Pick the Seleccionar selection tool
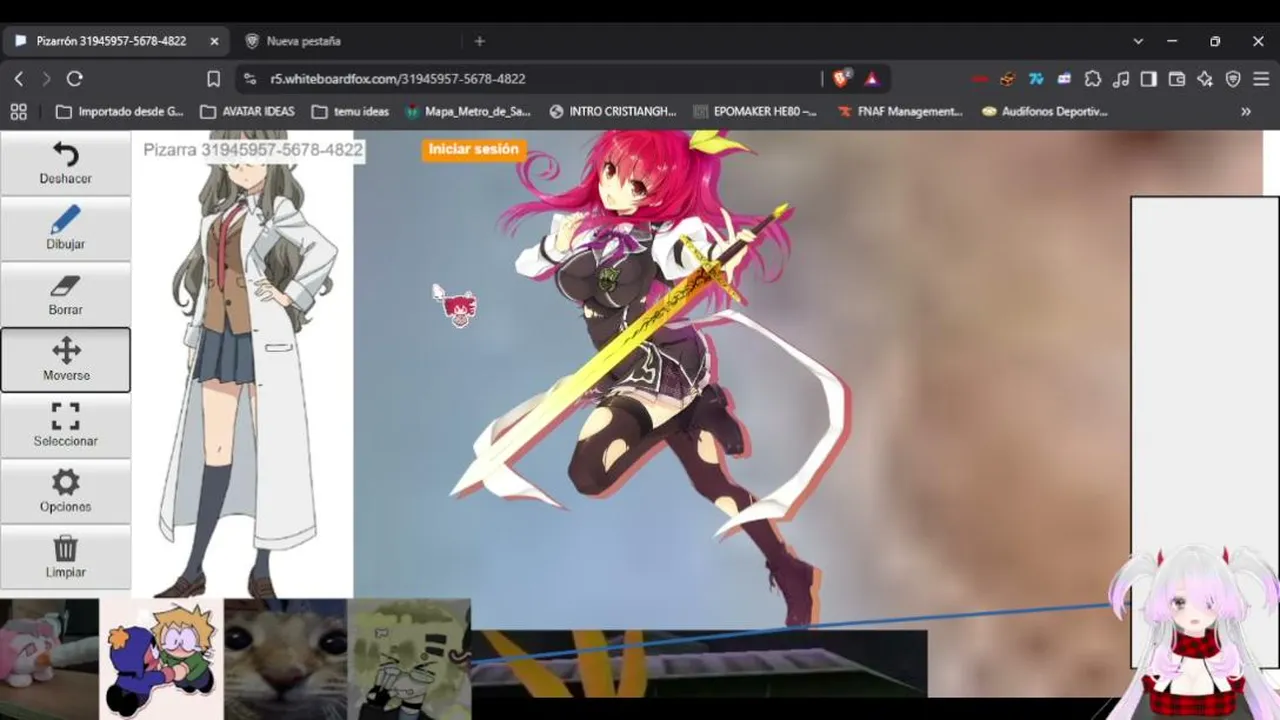 (x=65, y=425)
